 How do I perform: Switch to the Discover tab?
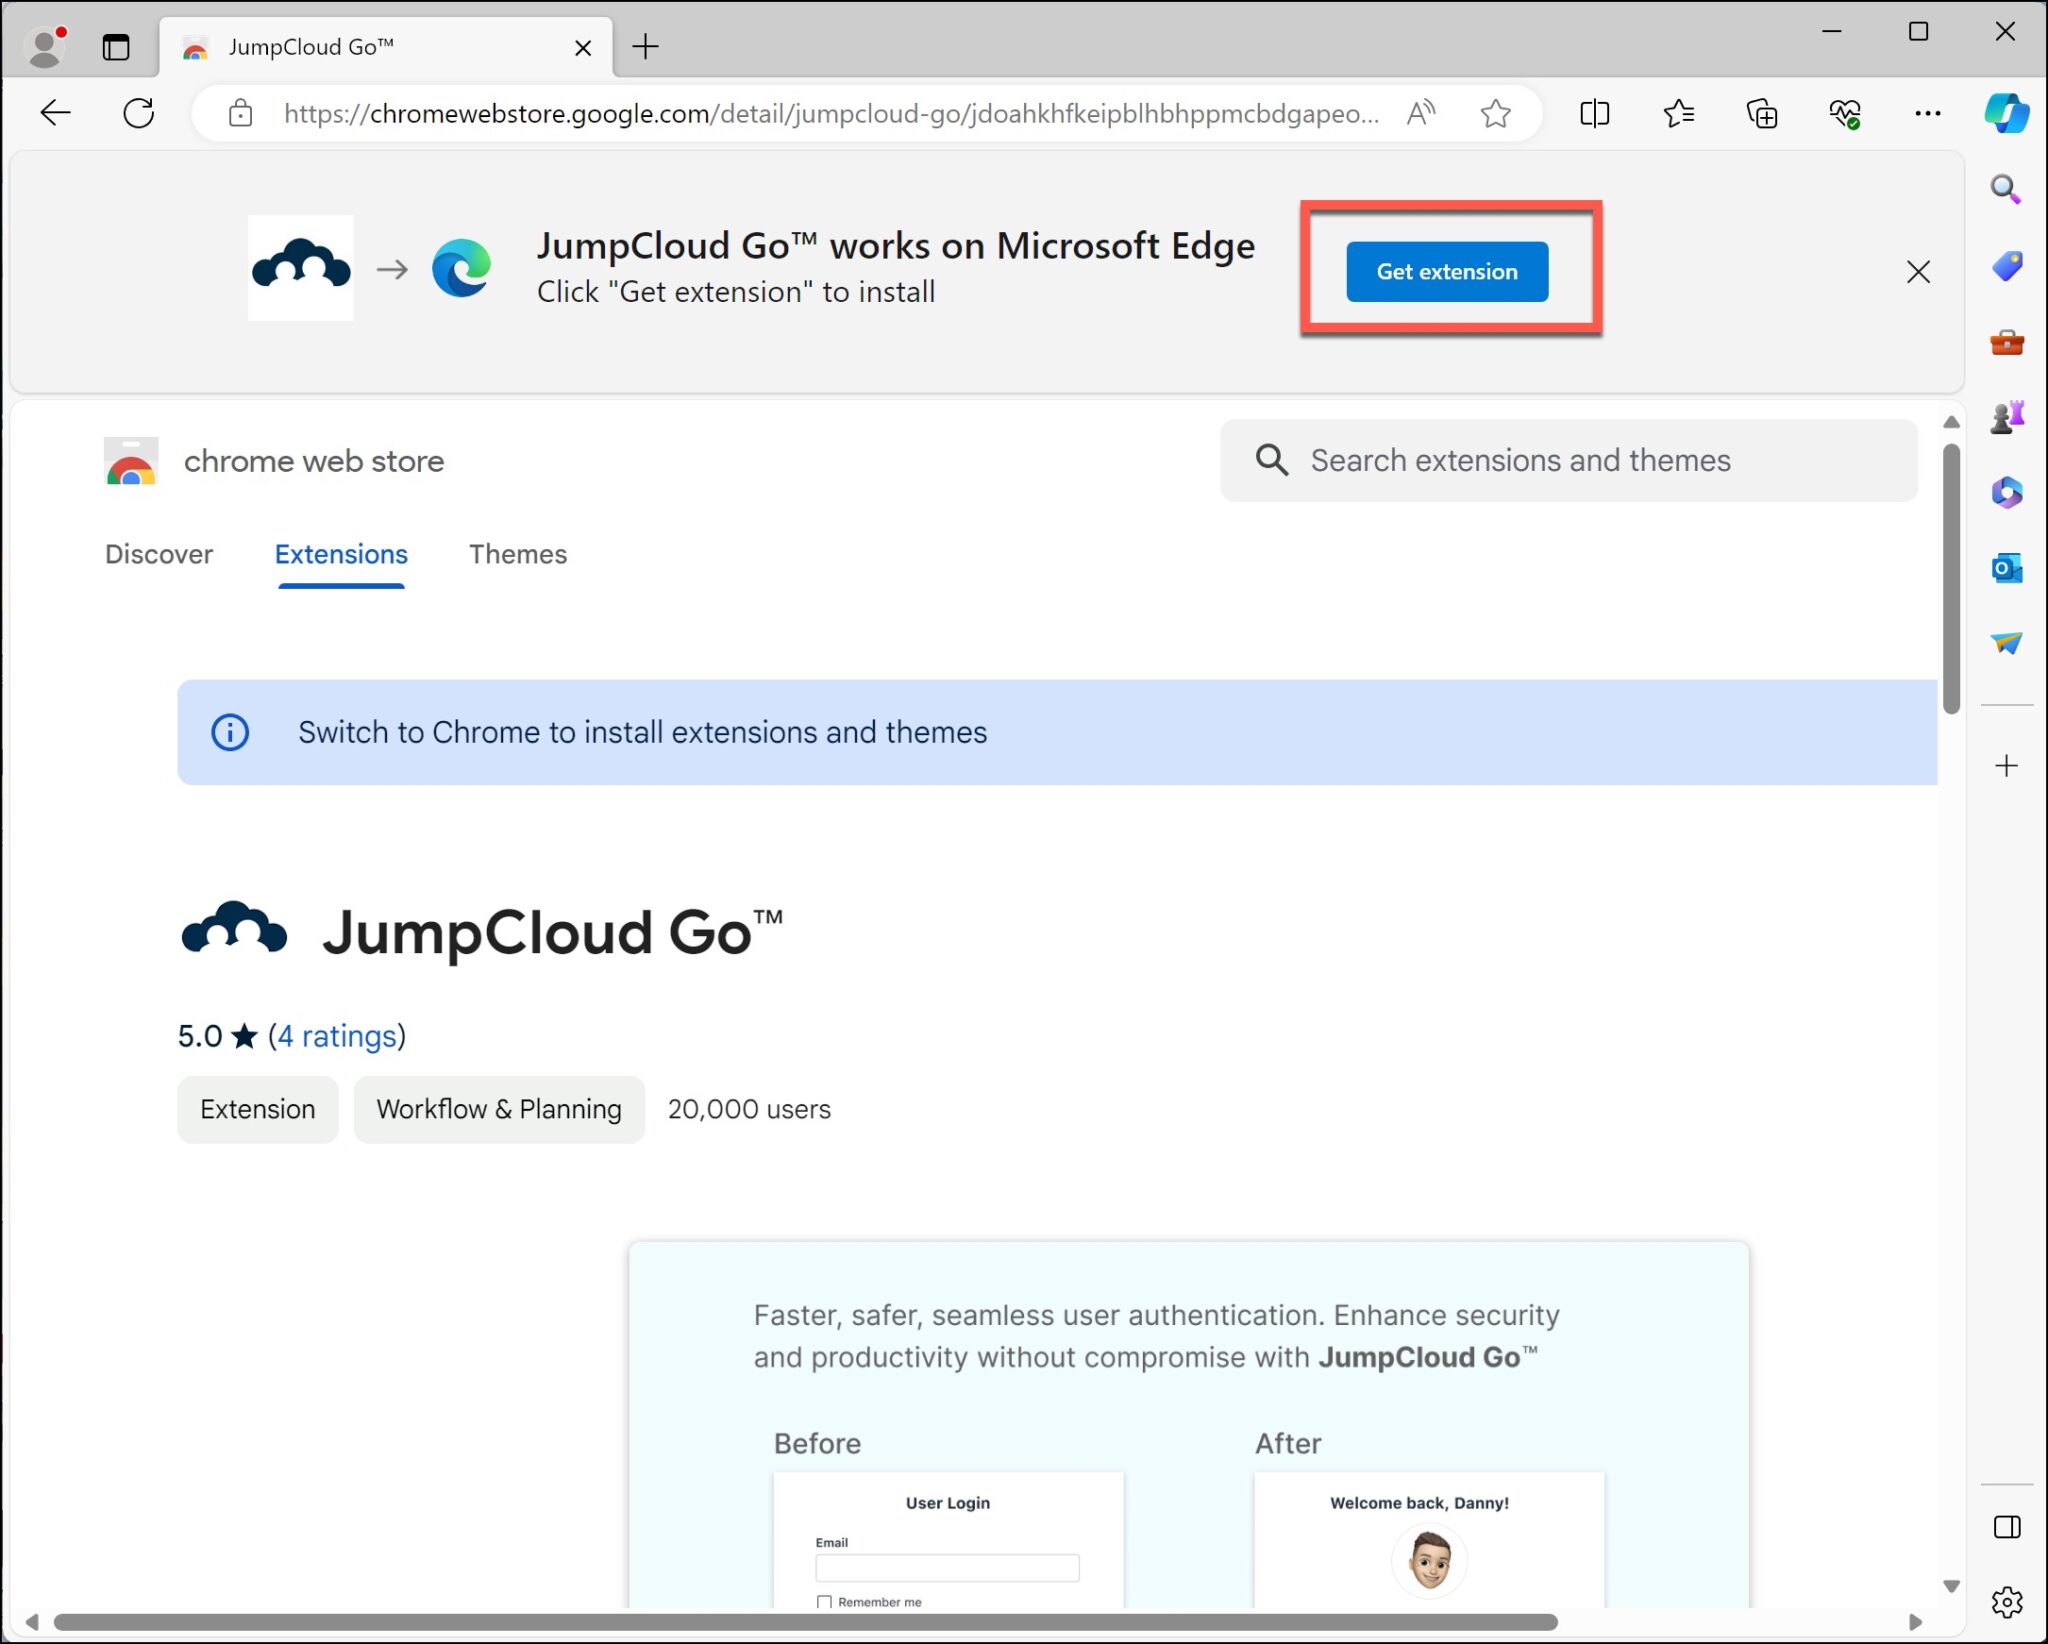[x=159, y=554]
